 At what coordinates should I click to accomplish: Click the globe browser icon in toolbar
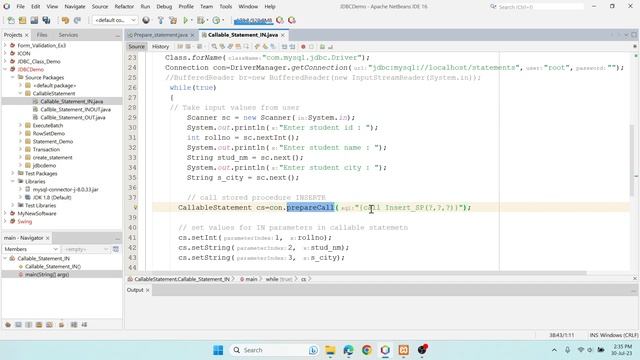click(x=146, y=20)
